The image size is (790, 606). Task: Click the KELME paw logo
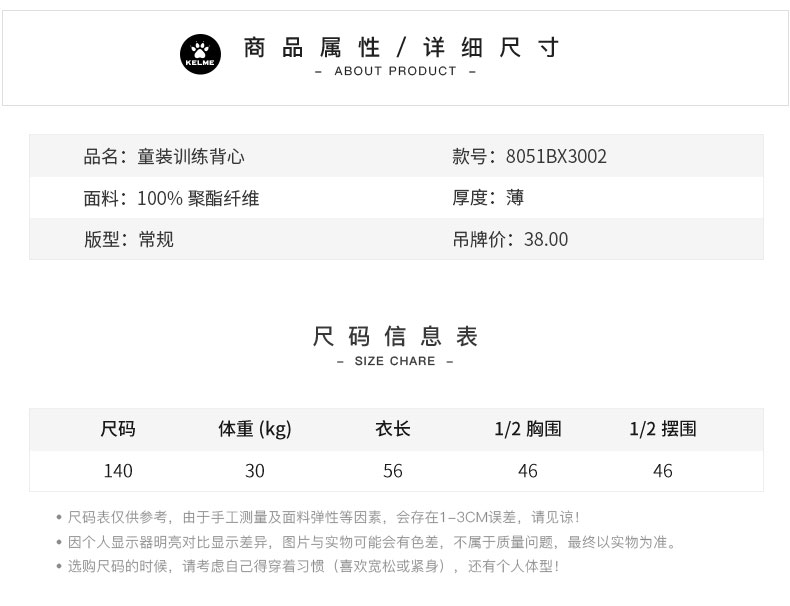pos(199,53)
